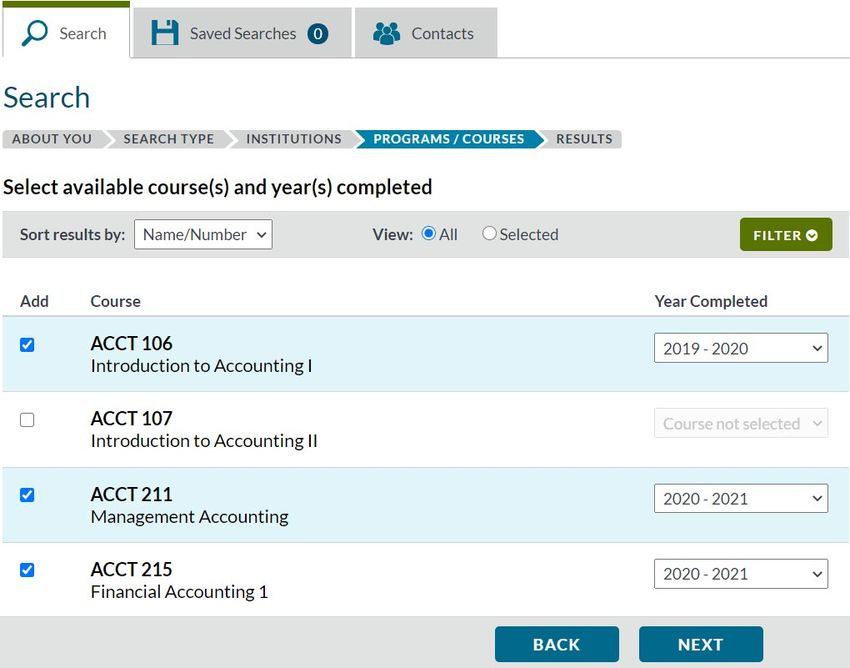
Task: Click the Next button
Action: [x=701, y=644]
